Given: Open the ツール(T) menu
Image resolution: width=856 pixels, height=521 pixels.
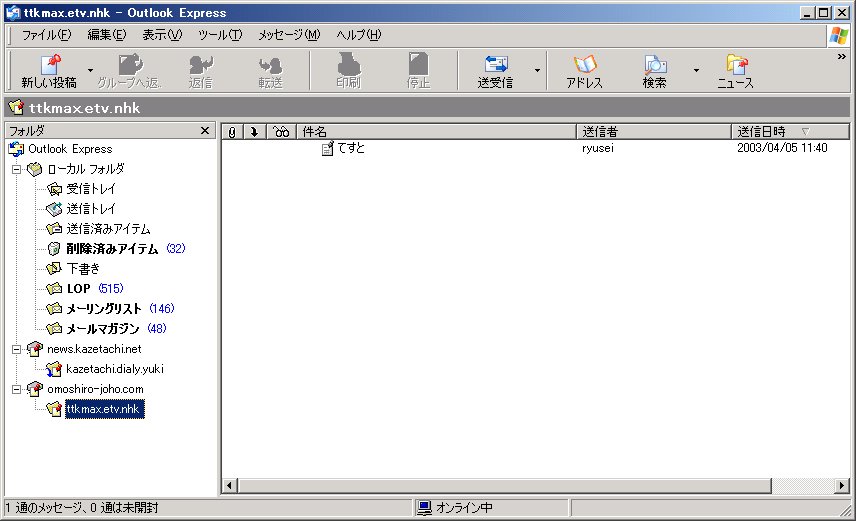Looking at the screenshot, I should [220, 35].
